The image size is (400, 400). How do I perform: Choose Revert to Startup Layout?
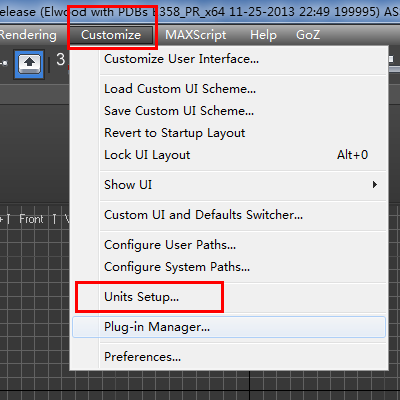pyautogui.click(x=229, y=133)
